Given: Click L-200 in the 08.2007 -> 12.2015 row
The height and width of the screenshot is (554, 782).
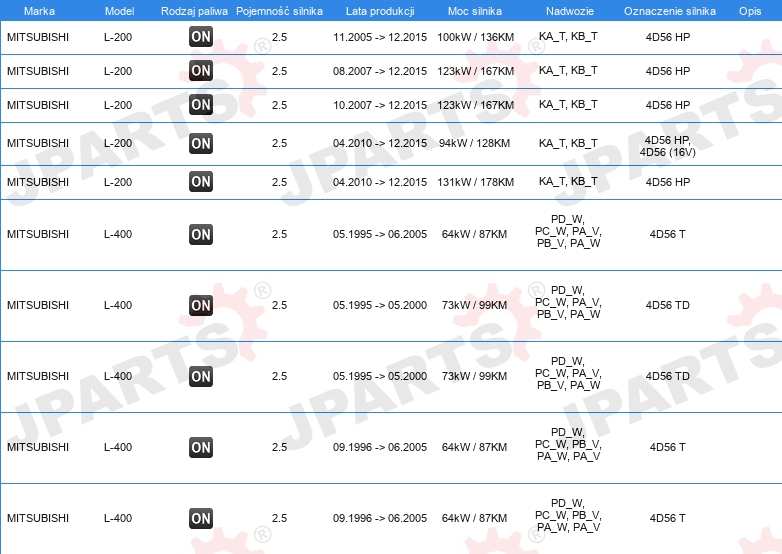Looking at the screenshot, I should pos(118,71).
